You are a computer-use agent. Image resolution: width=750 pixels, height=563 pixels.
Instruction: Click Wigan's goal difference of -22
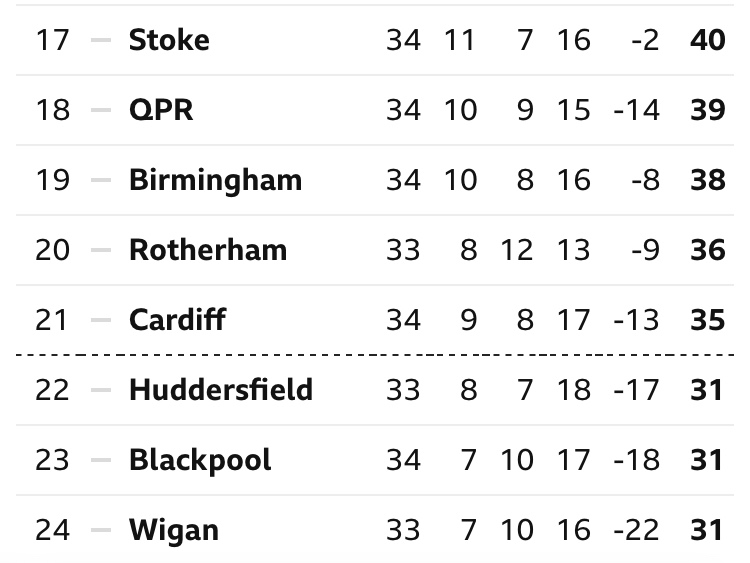coord(637,529)
